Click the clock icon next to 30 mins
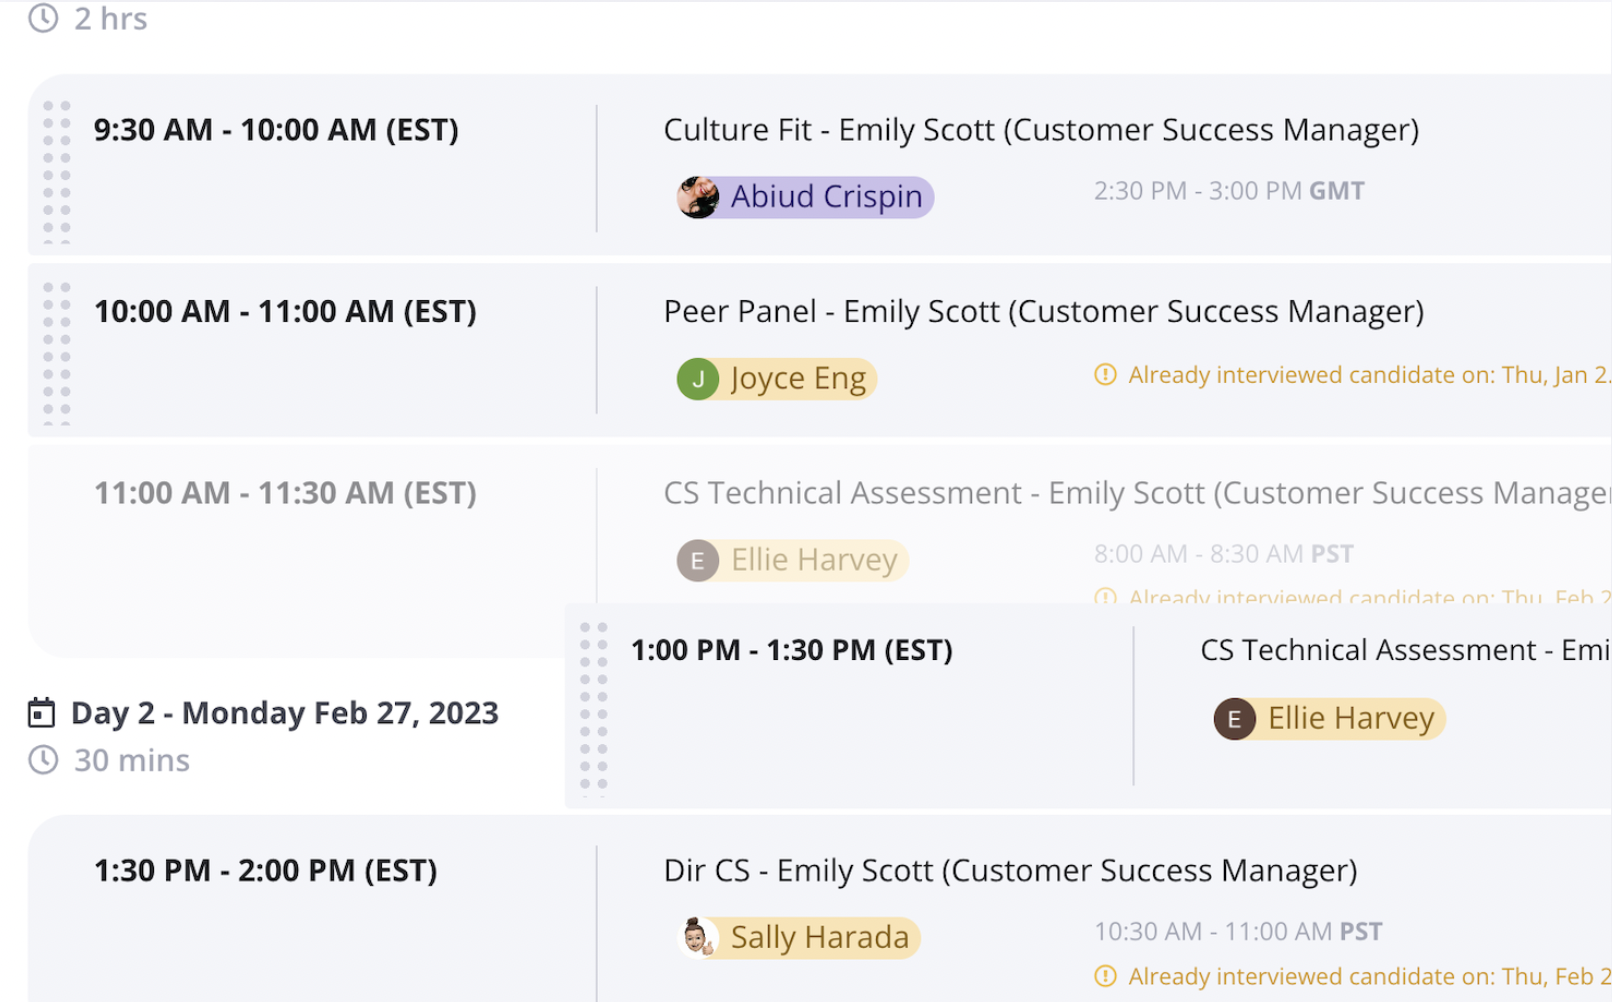This screenshot has height=1002, width=1612. tap(43, 760)
